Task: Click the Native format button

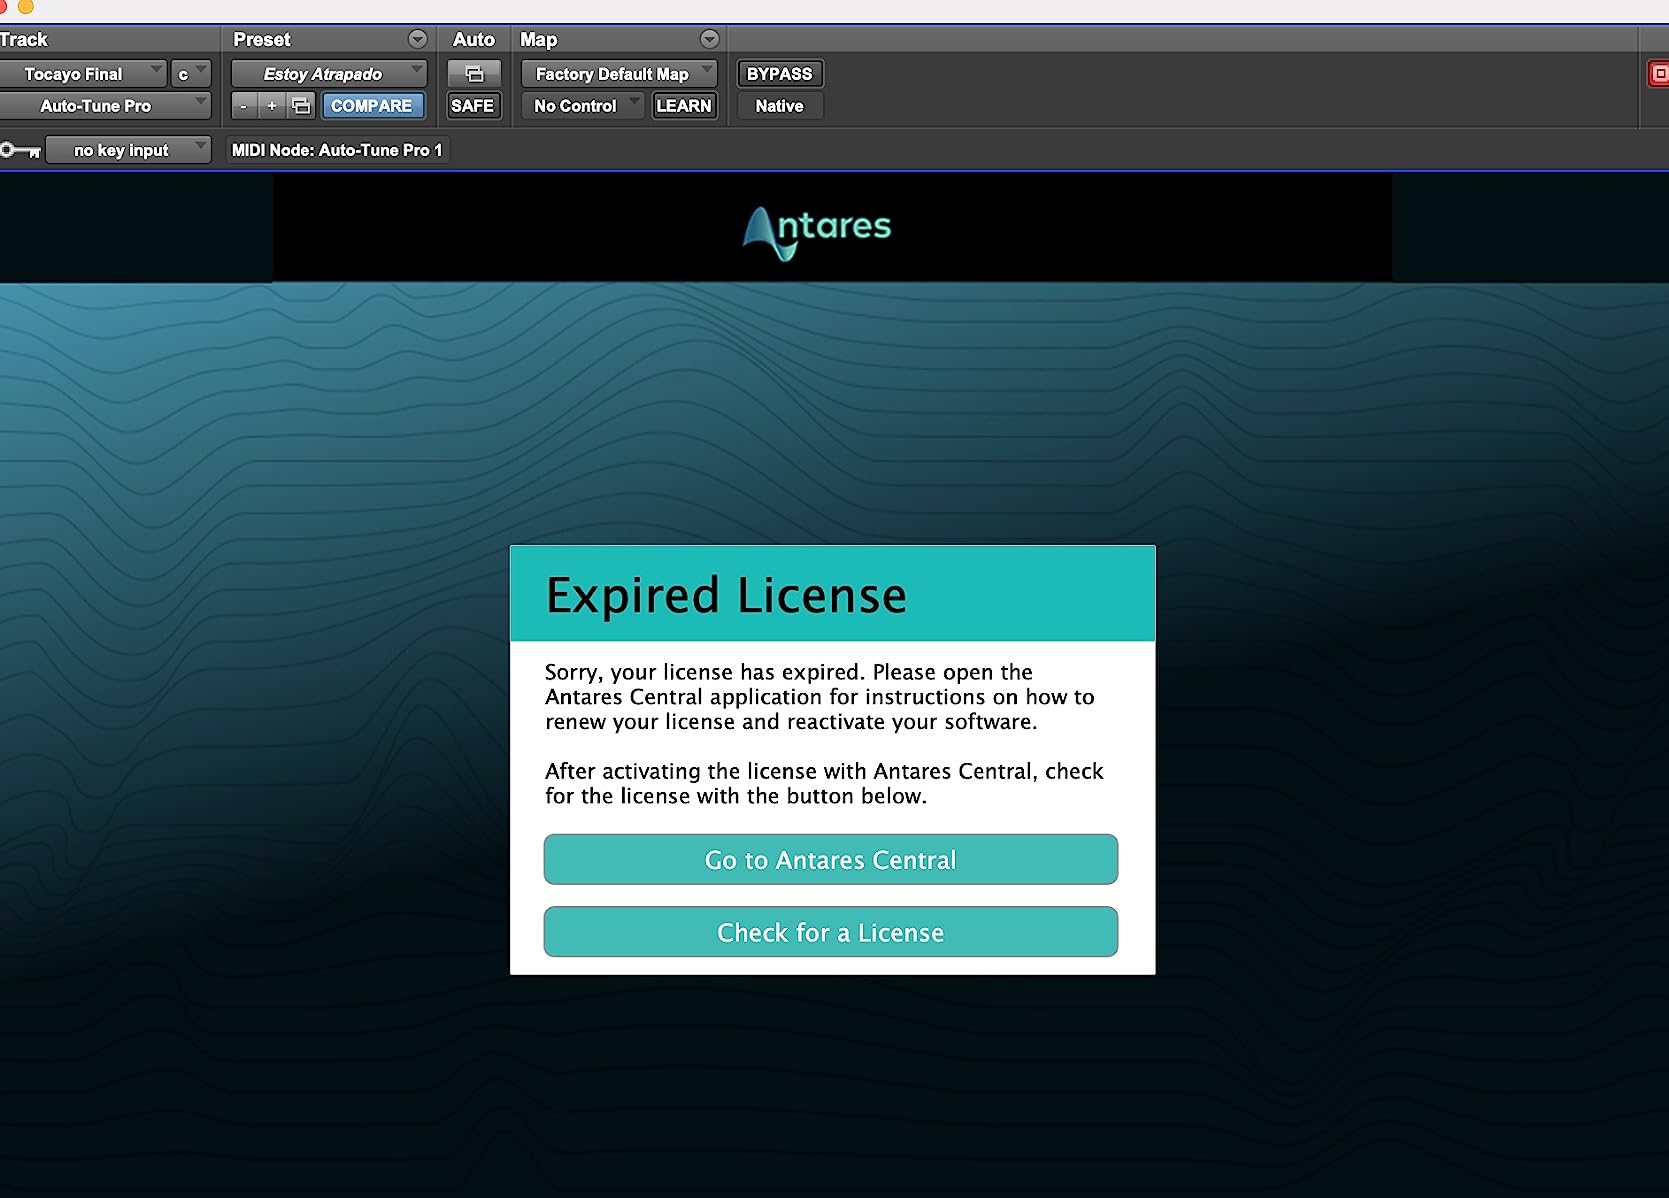Action: pos(780,105)
